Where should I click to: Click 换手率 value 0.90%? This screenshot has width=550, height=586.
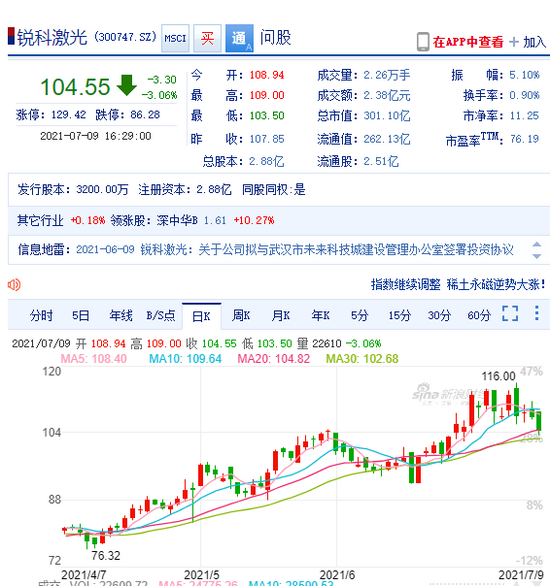525,95
